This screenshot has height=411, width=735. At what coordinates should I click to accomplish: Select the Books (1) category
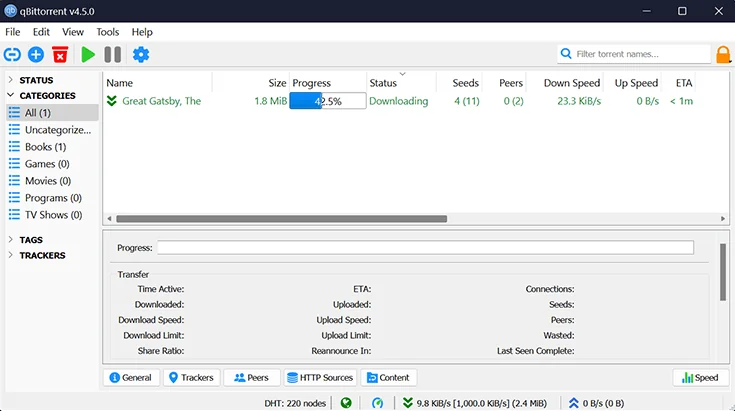52,147
